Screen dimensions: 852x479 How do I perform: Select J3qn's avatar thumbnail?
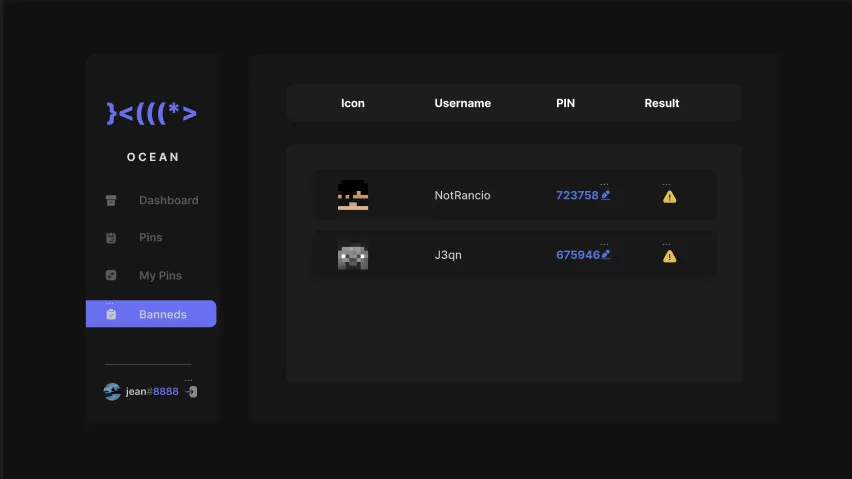point(353,256)
